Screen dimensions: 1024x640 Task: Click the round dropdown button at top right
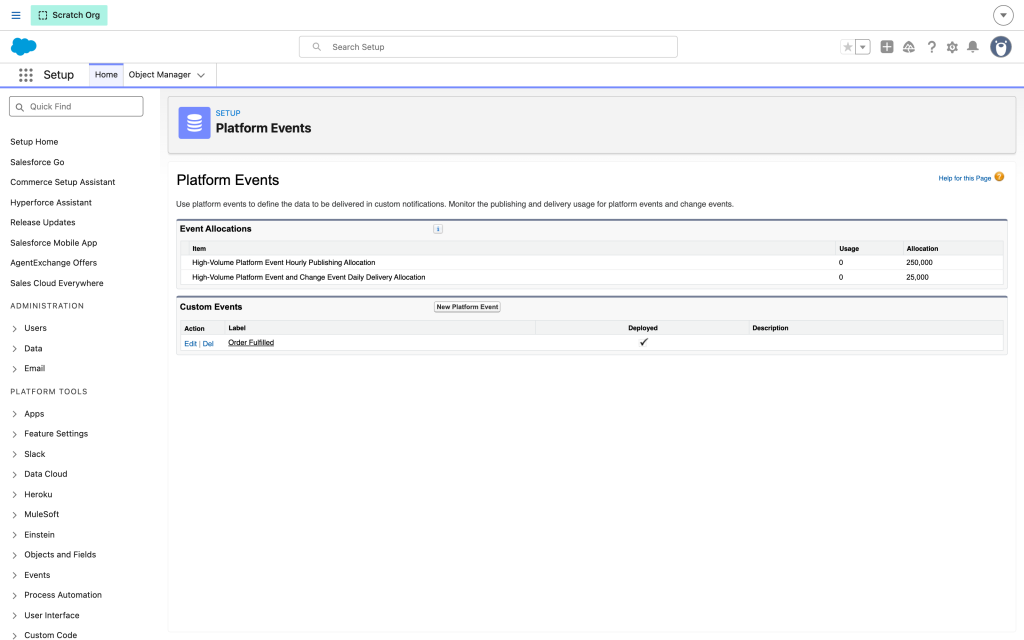(1003, 15)
